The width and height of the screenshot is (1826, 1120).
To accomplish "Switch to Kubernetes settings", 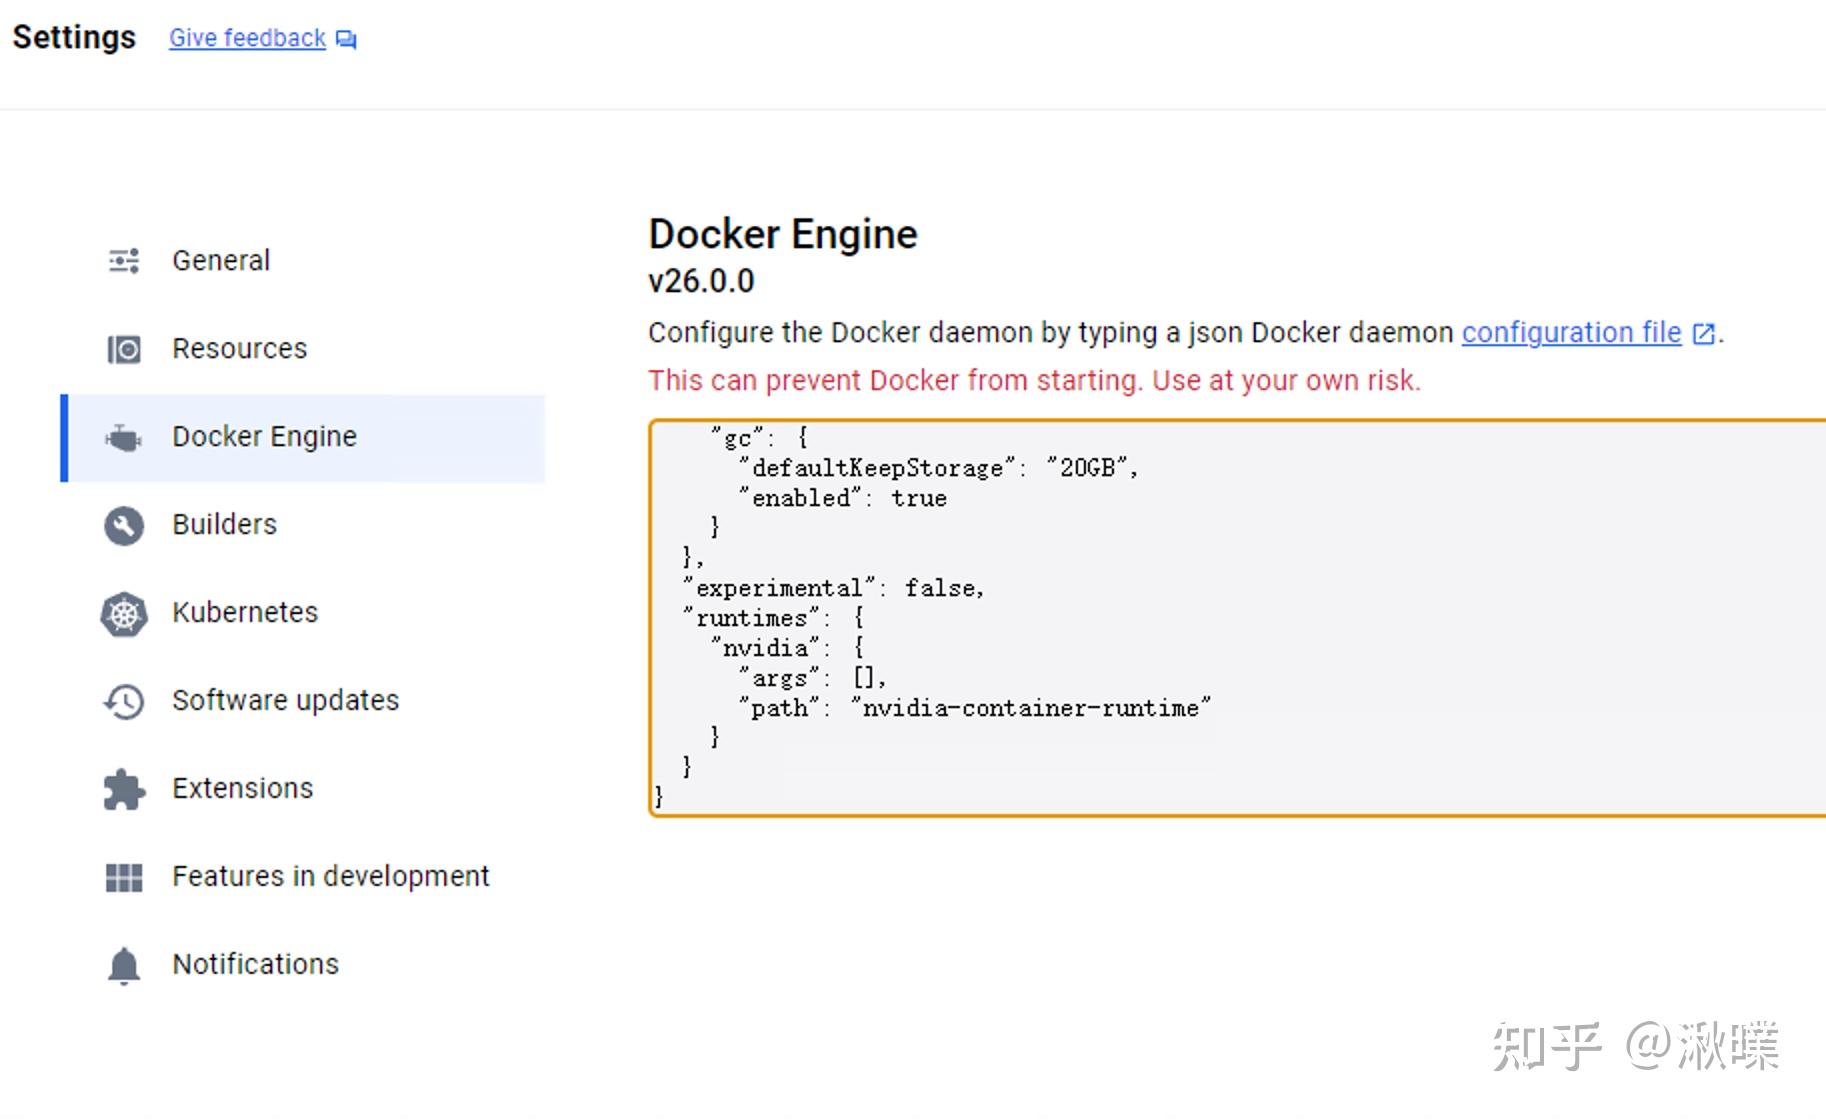I will pos(302,613).
